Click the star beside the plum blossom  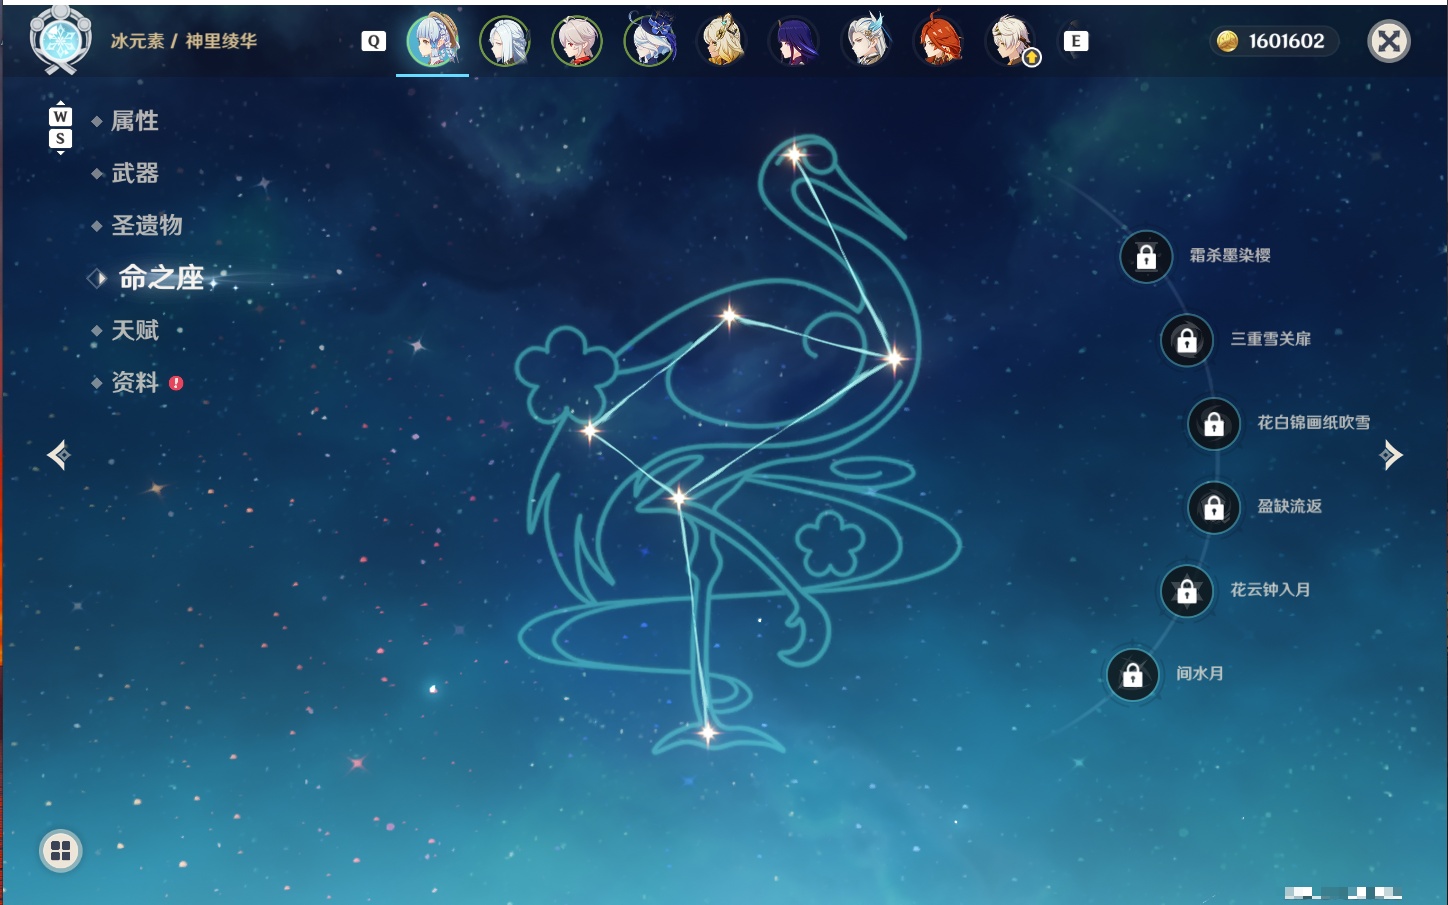coord(590,431)
